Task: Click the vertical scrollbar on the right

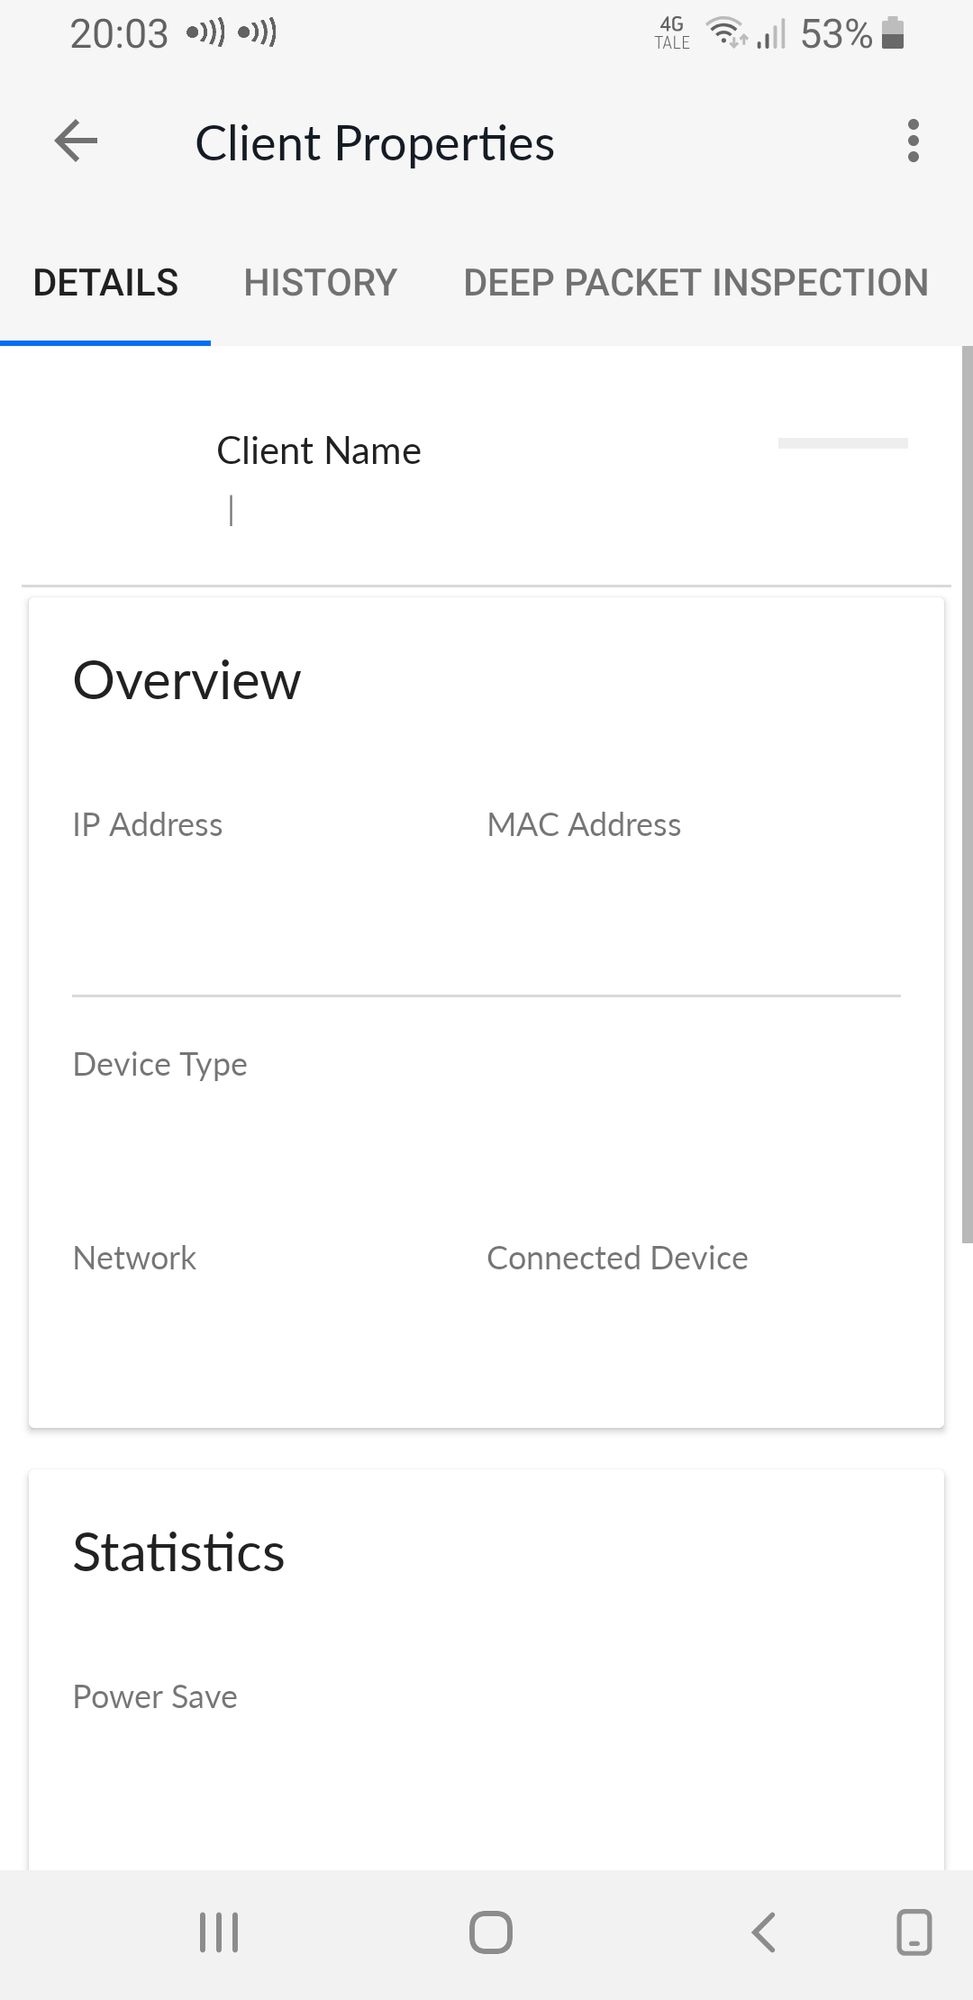Action: point(966,795)
